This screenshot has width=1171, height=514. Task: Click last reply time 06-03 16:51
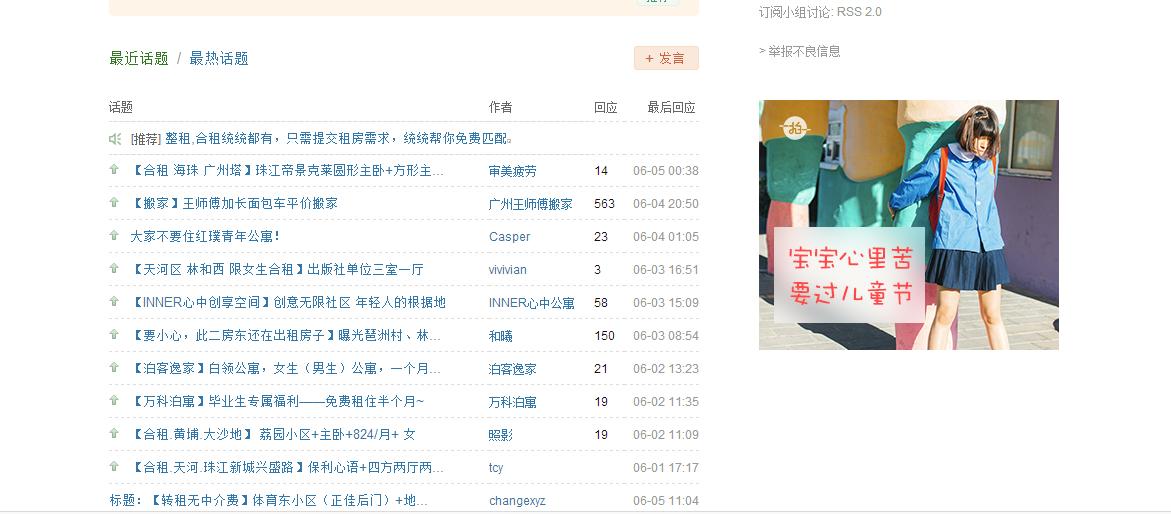[x=665, y=270]
